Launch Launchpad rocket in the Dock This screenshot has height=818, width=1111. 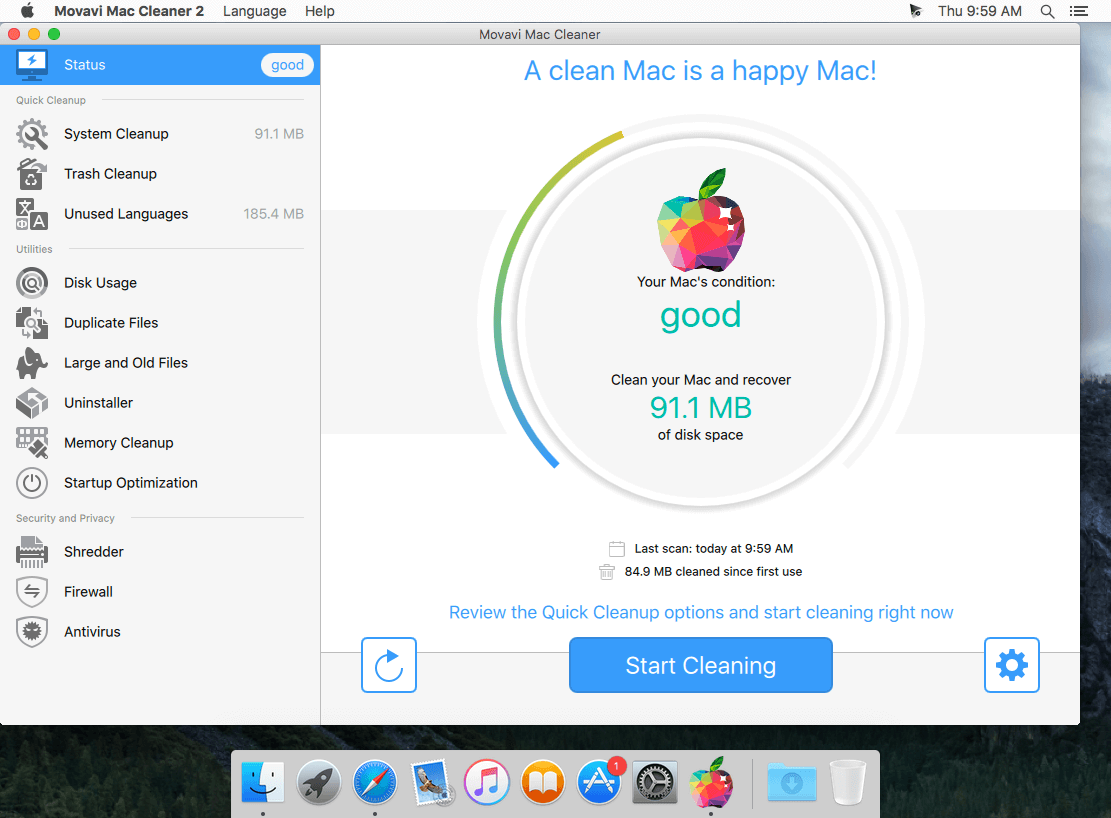coord(318,783)
